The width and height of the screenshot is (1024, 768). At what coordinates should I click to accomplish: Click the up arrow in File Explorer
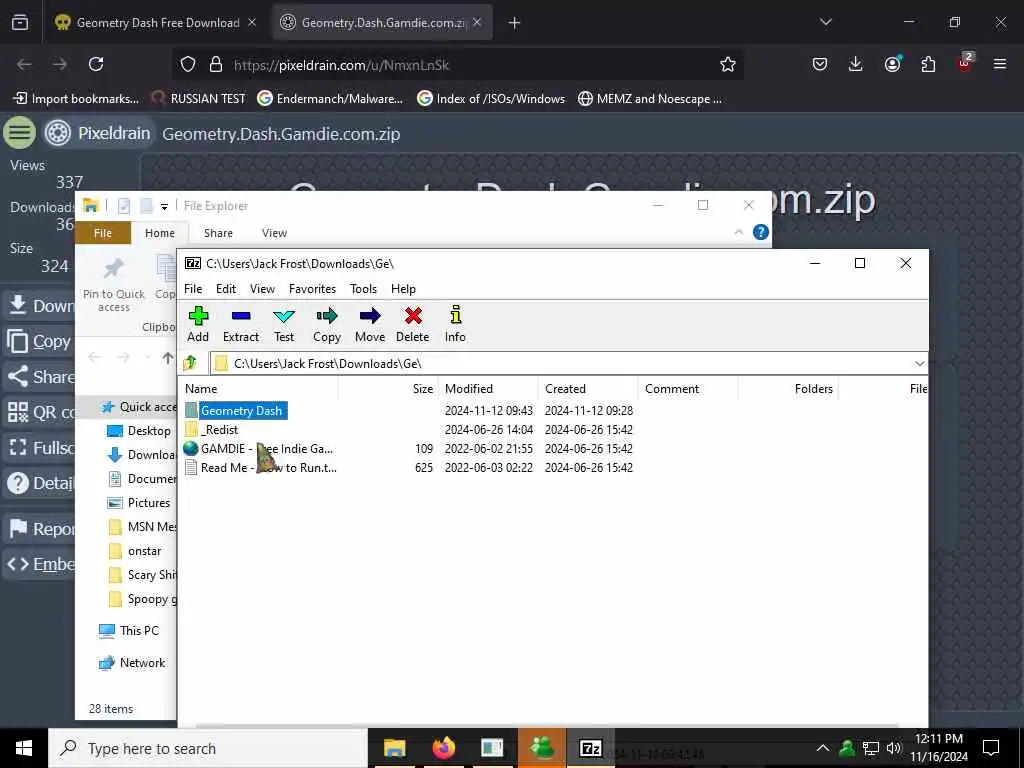[168, 357]
